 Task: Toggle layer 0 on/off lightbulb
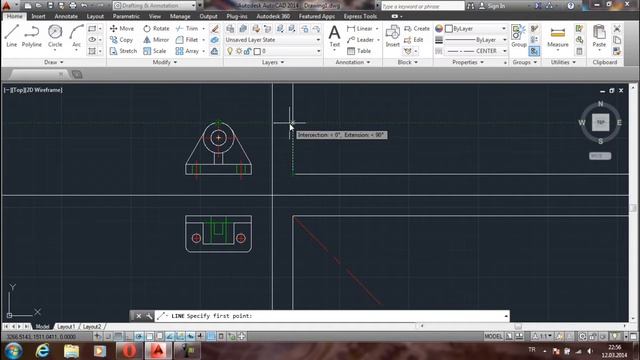(230, 51)
